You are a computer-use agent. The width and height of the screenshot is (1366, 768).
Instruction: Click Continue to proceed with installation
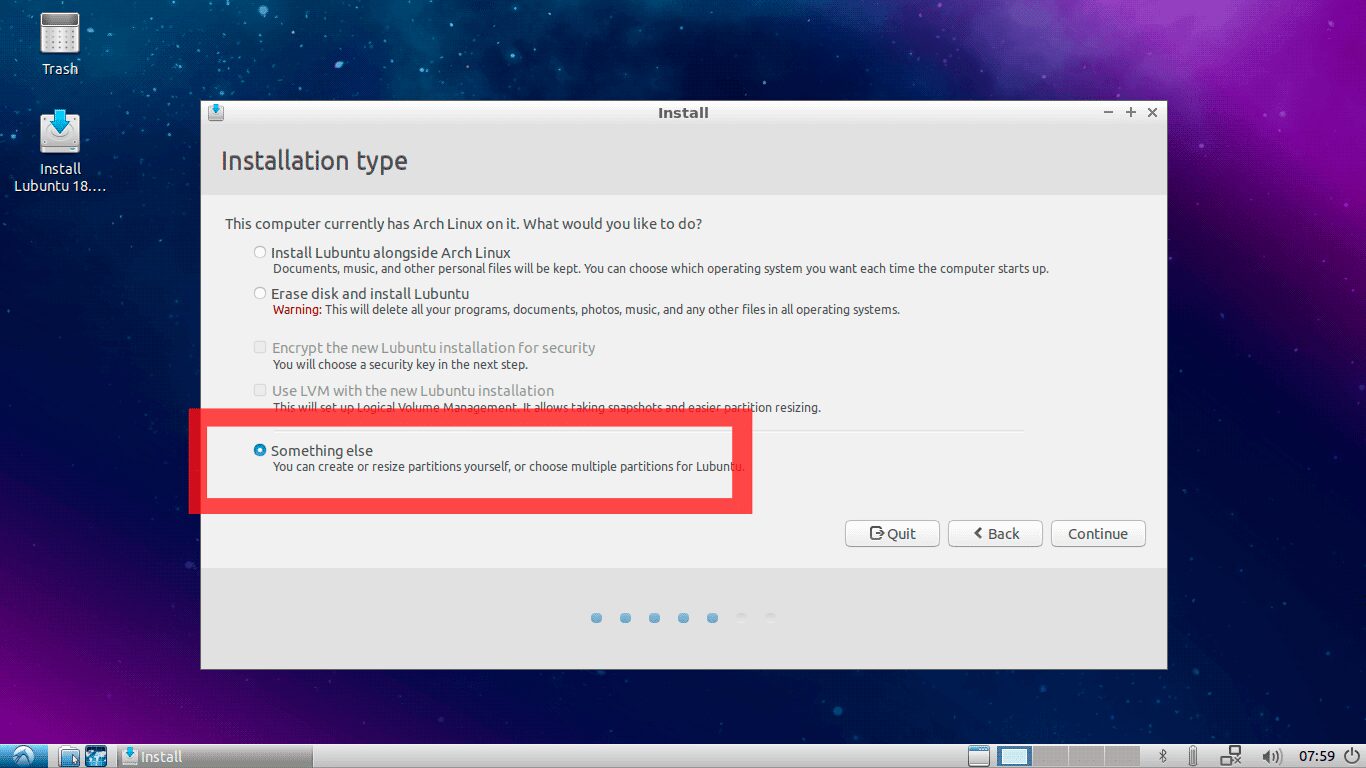(1097, 533)
